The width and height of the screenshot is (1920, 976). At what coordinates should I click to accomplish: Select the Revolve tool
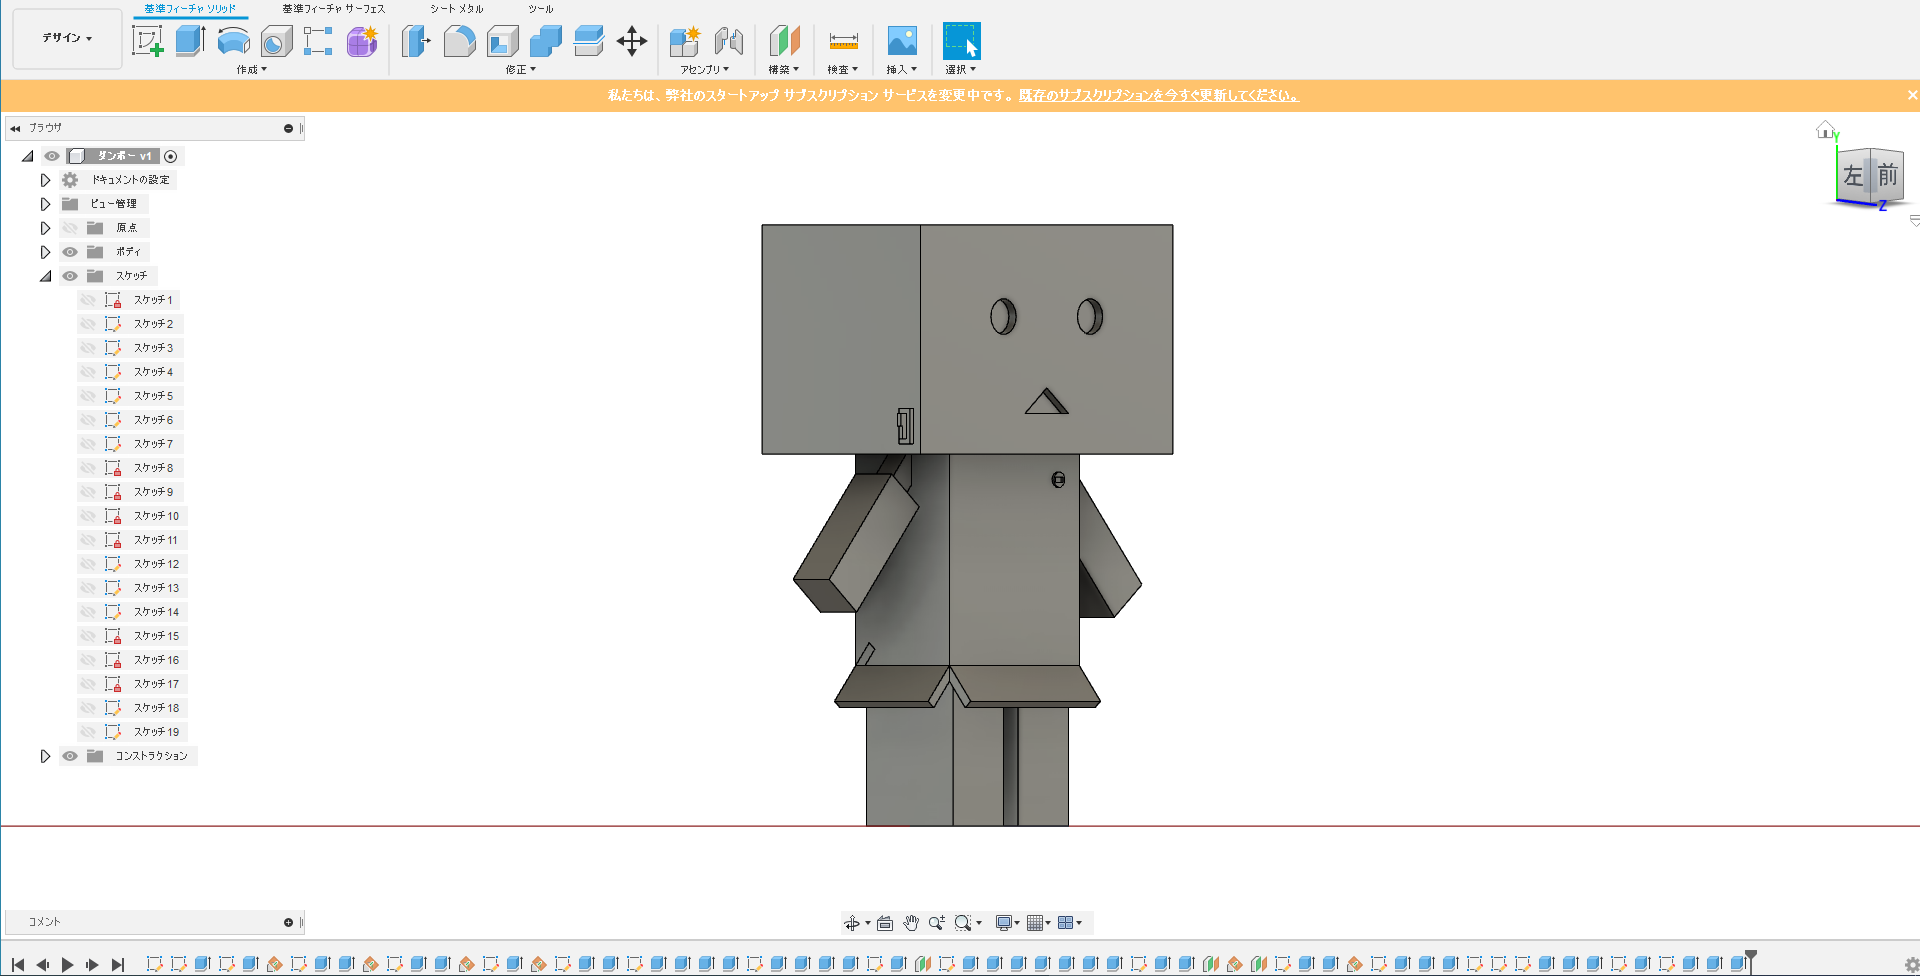click(x=233, y=41)
